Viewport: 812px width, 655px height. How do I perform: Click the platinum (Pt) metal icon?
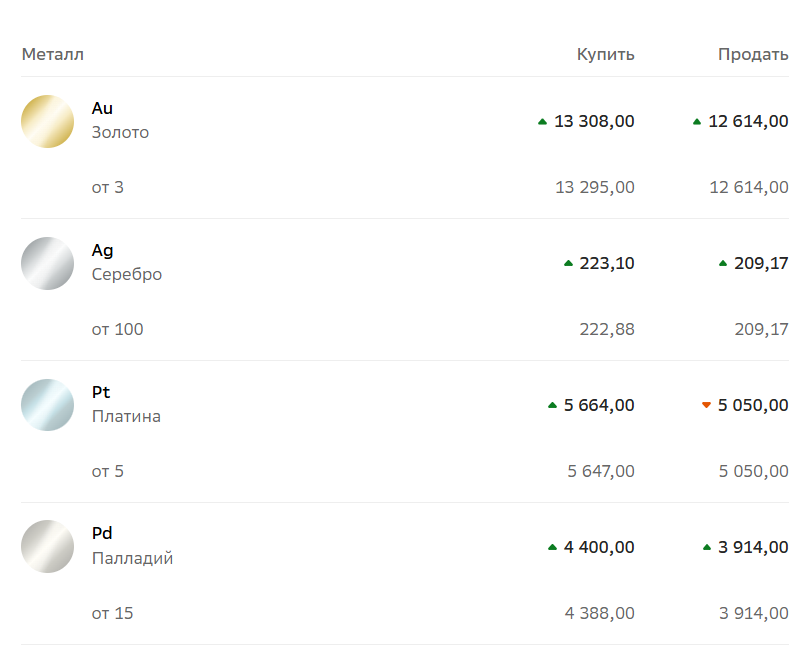[48, 405]
